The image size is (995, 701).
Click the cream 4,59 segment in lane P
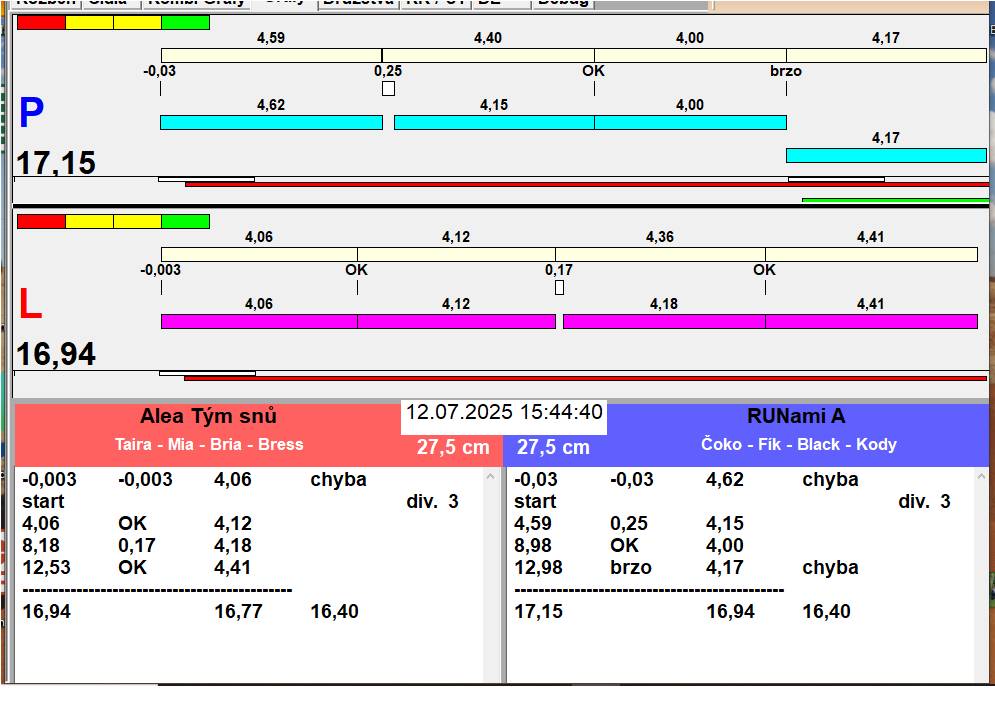pyautogui.click(x=272, y=55)
